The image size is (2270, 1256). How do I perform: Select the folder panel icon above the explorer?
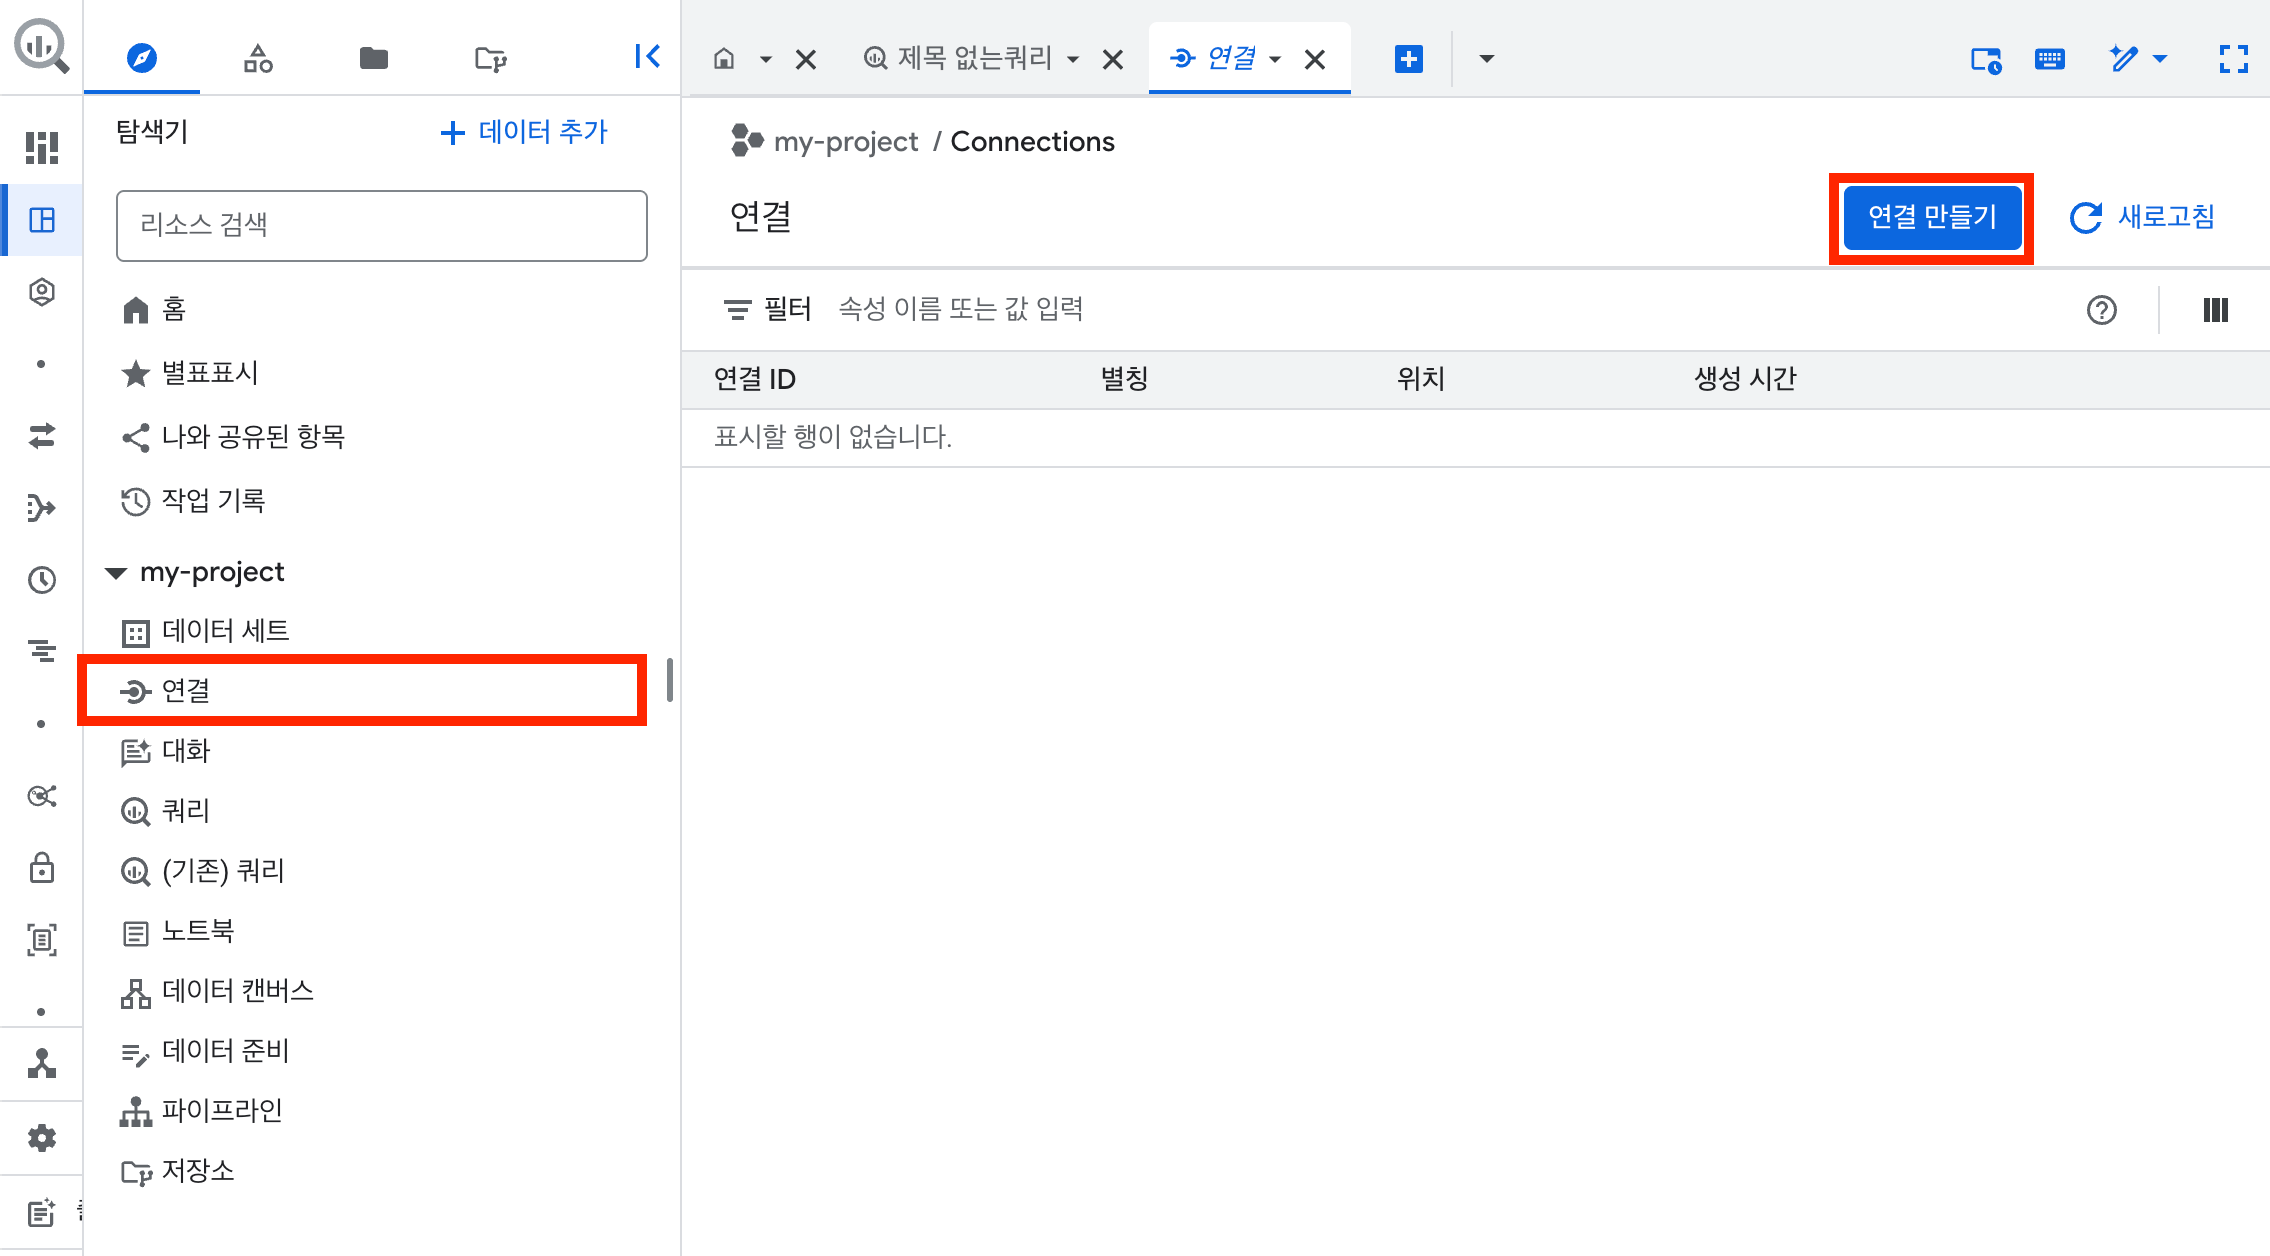[373, 58]
